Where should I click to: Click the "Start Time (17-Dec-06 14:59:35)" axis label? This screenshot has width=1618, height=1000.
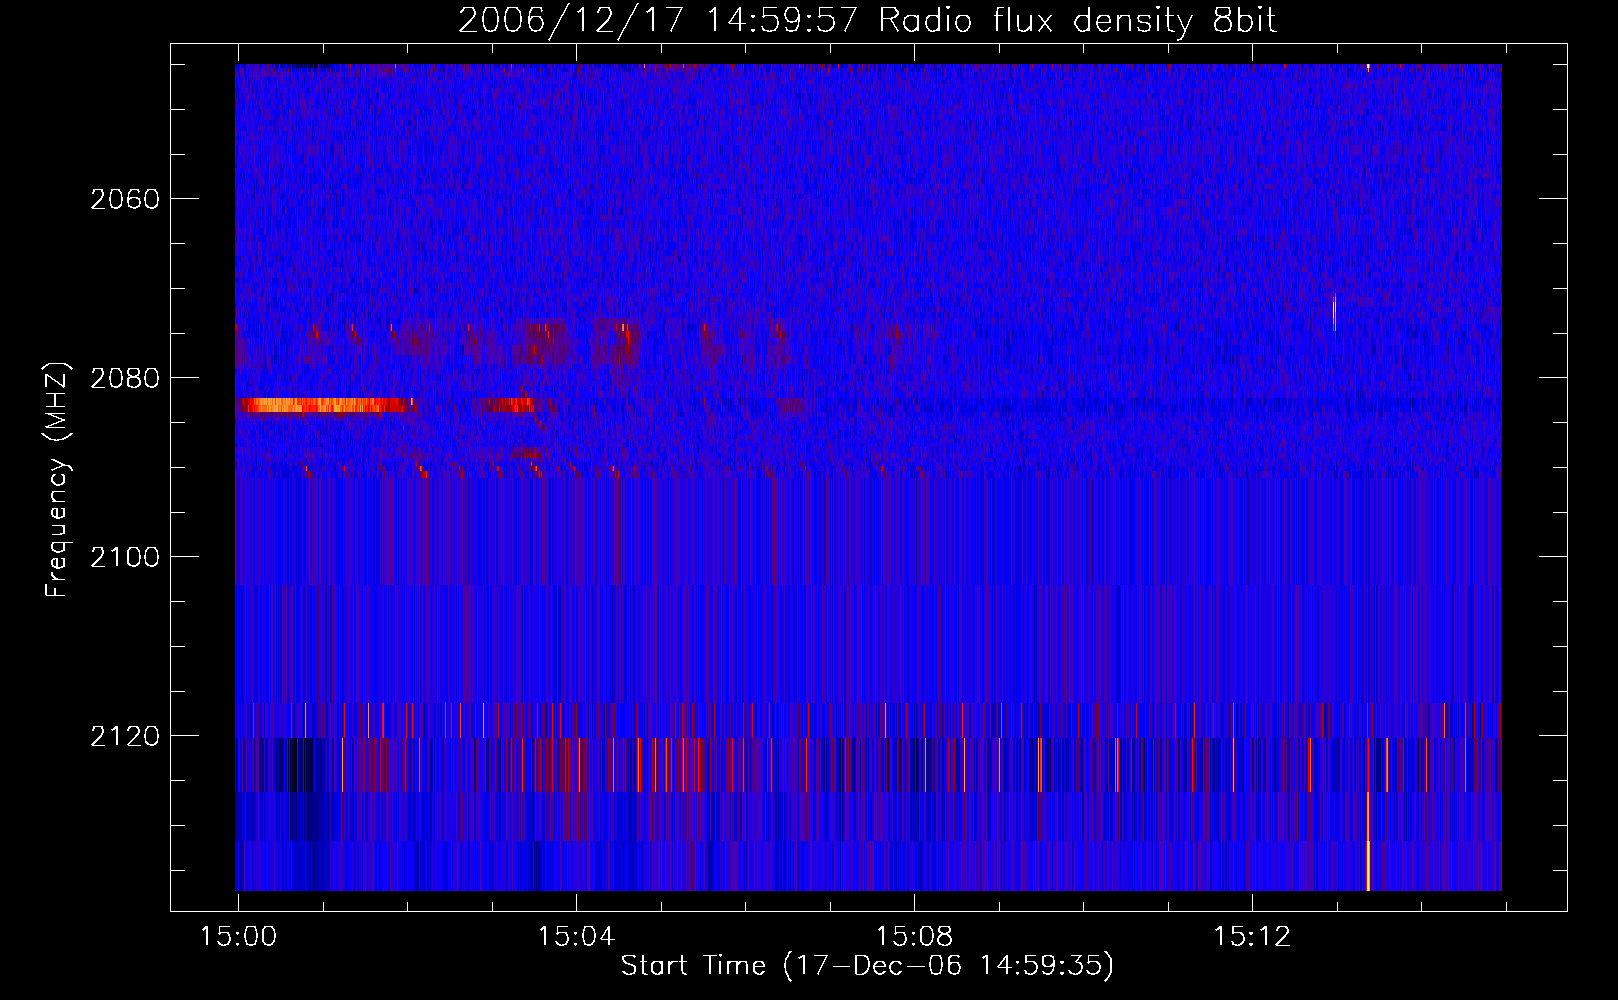coord(867,966)
